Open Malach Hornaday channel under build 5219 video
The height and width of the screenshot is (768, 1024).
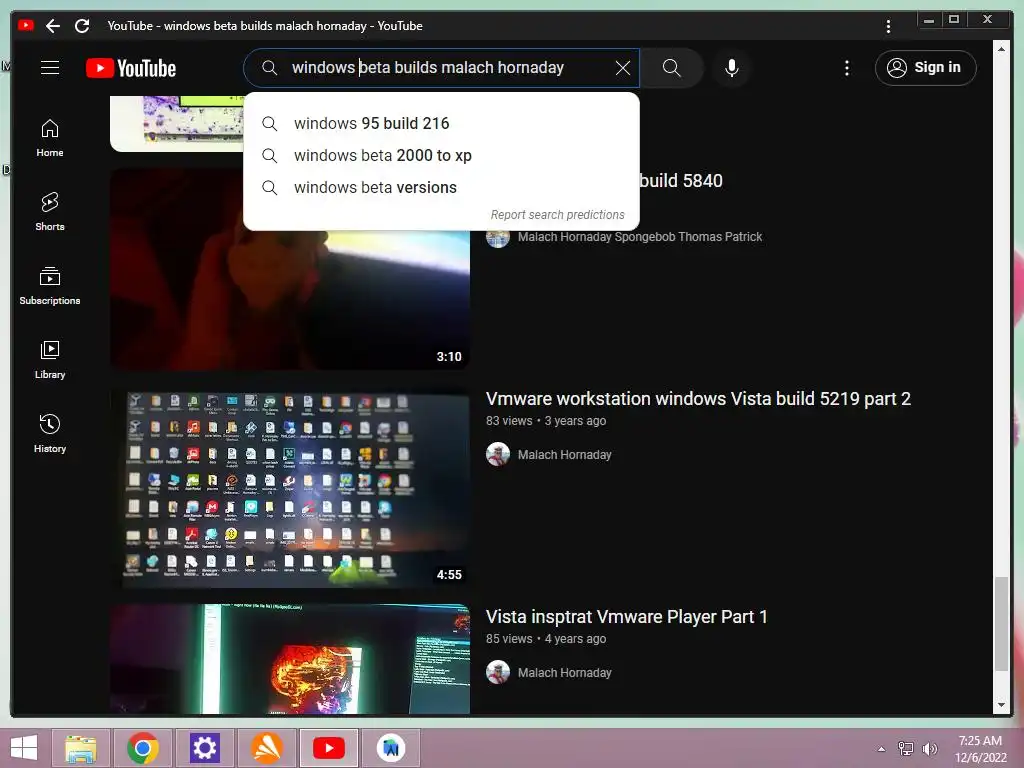click(x=564, y=455)
